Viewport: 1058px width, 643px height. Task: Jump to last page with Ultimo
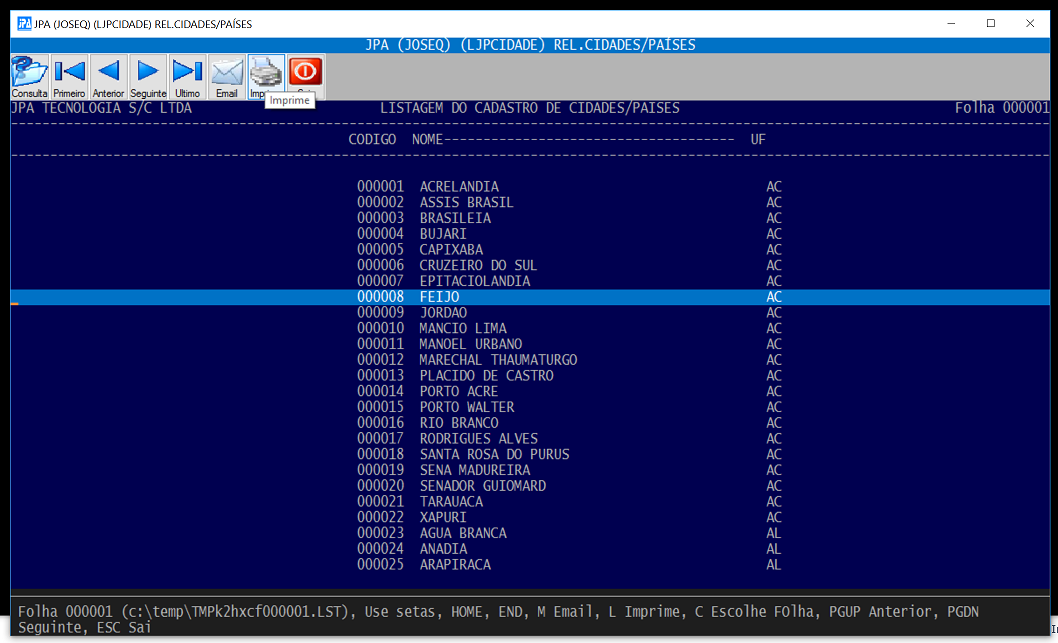pyautogui.click(x=187, y=77)
